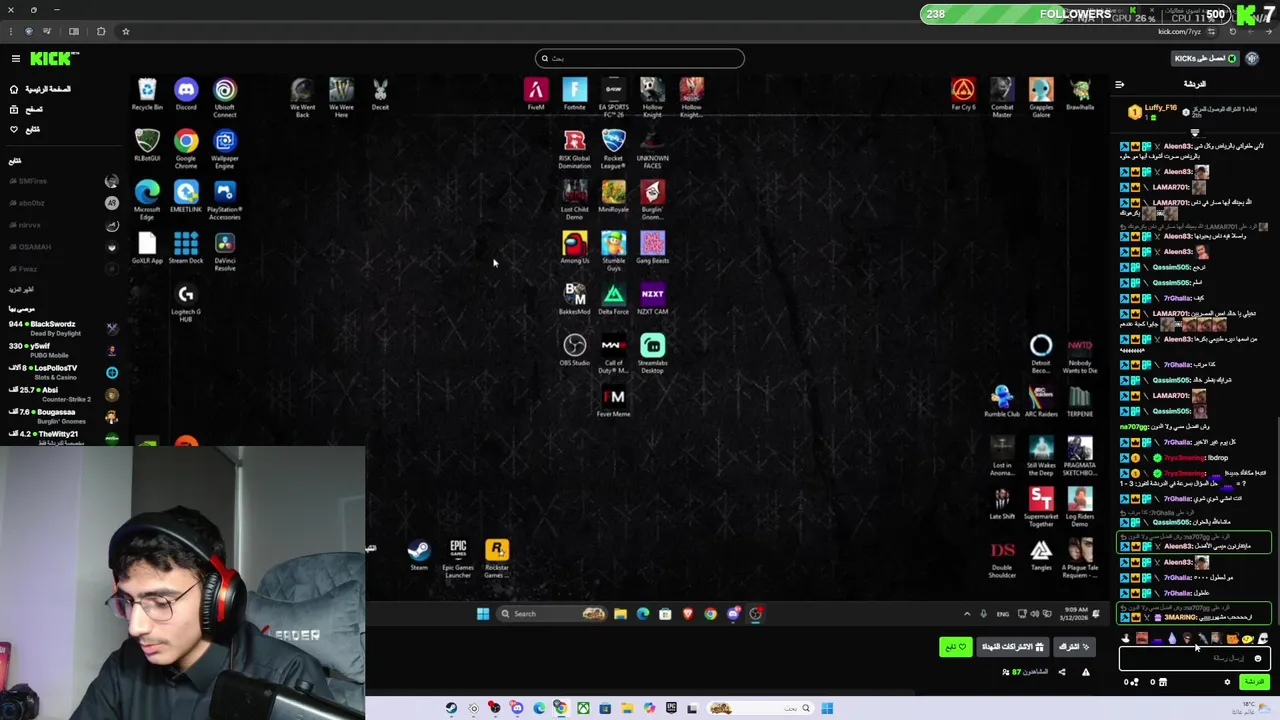Launch Among Us desktop shortcut
The width and height of the screenshot is (1280, 720).
(575, 248)
